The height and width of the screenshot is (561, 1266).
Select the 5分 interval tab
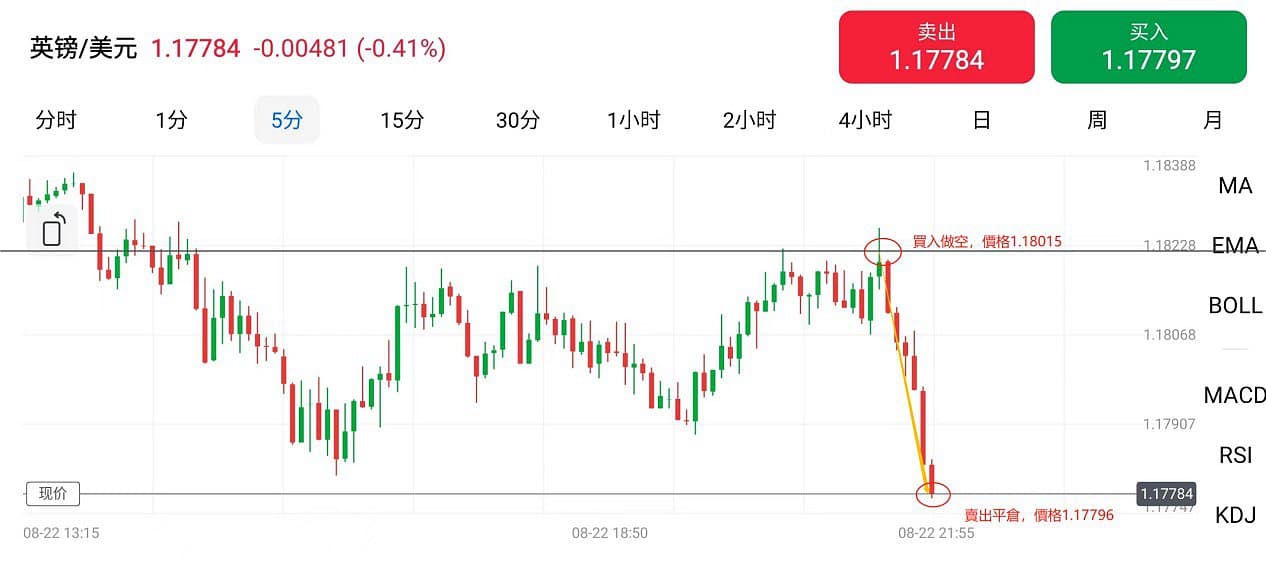coord(286,121)
